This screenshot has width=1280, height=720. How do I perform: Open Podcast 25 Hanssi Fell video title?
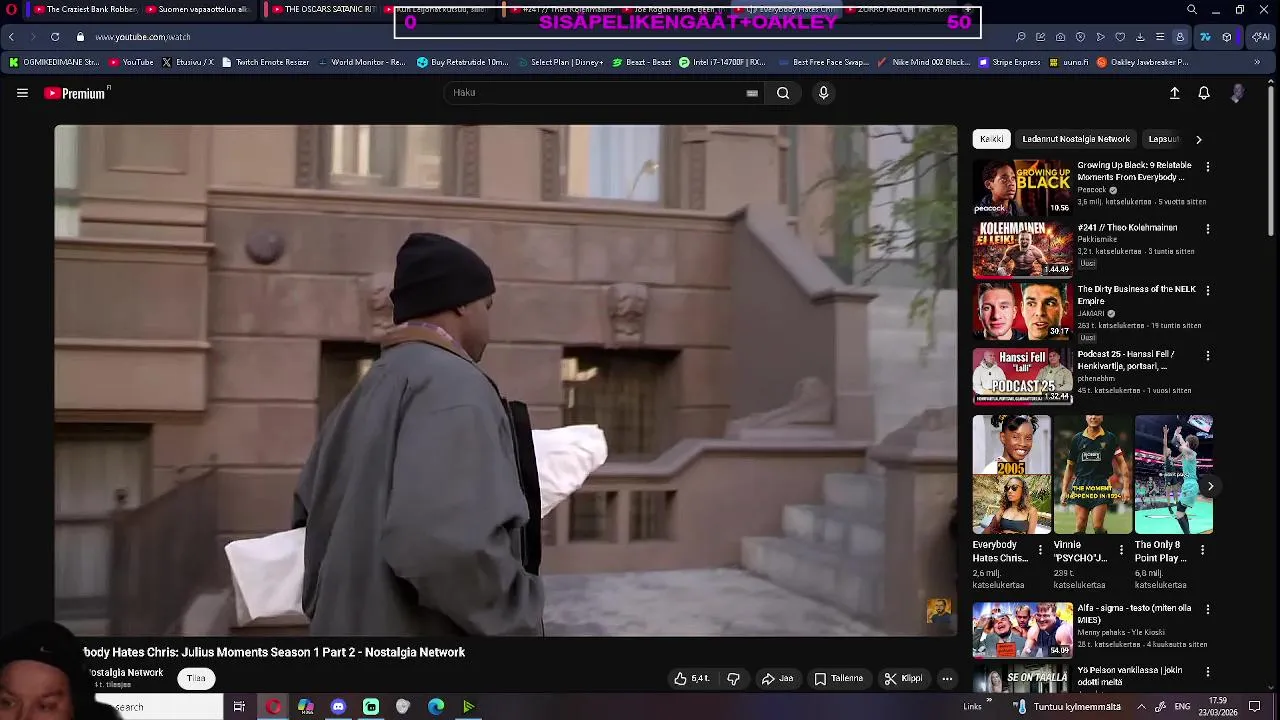click(1127, 360)
